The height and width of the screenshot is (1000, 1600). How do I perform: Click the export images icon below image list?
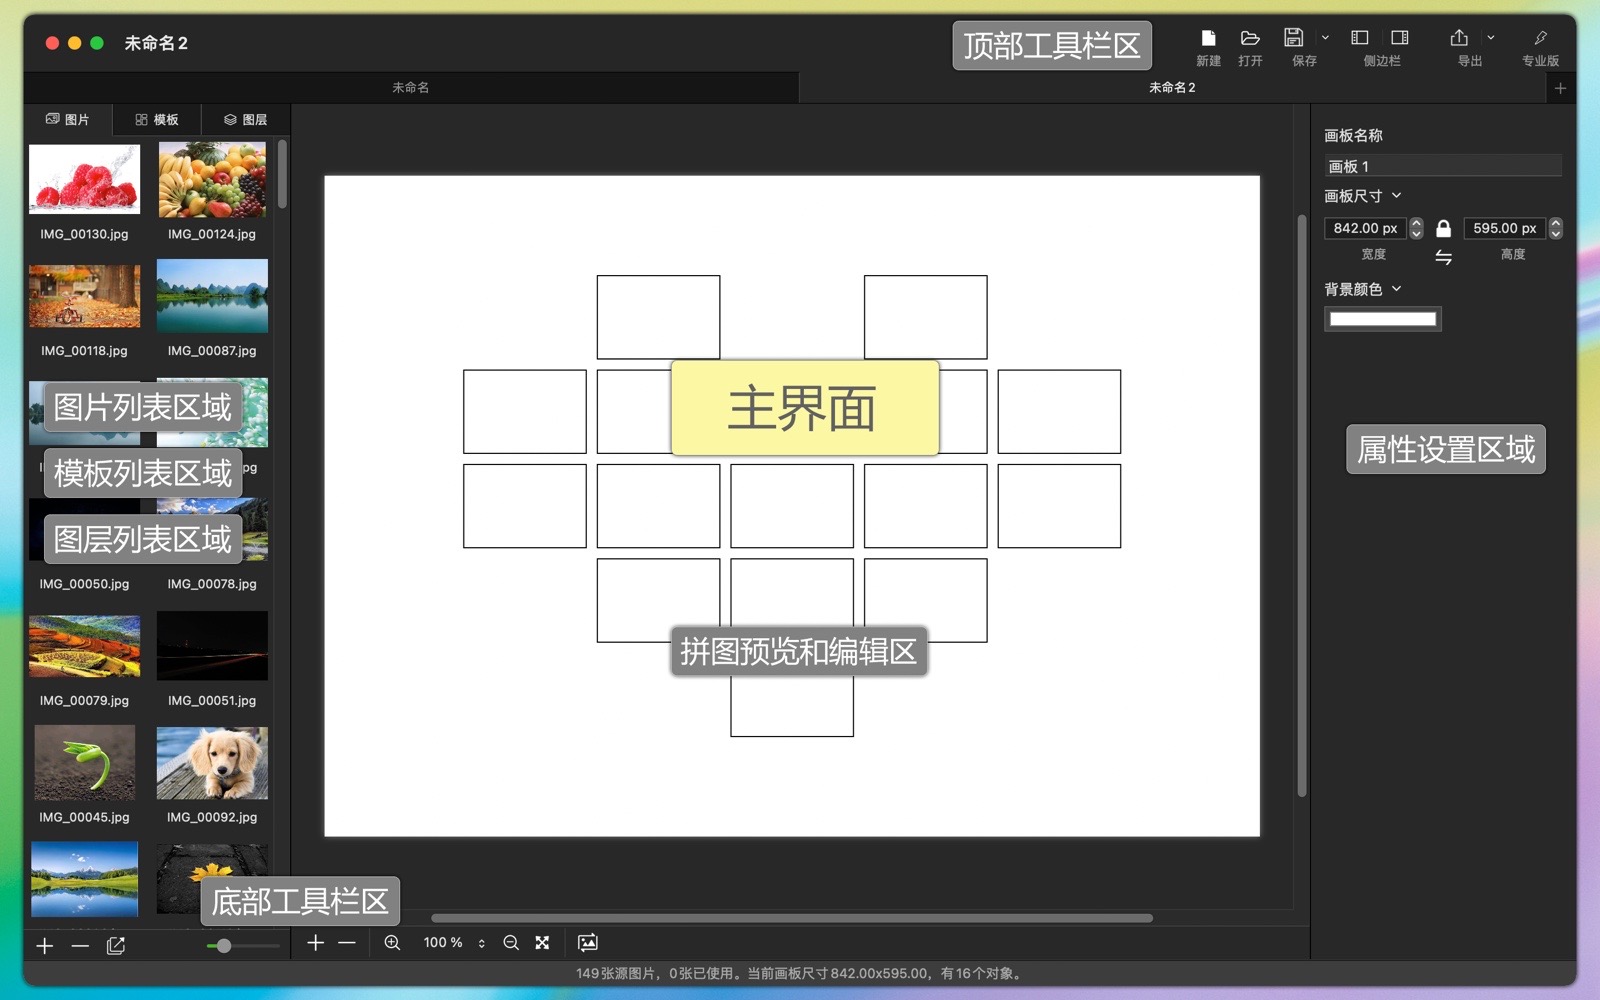pyautogui.click(x=116, y=946)
